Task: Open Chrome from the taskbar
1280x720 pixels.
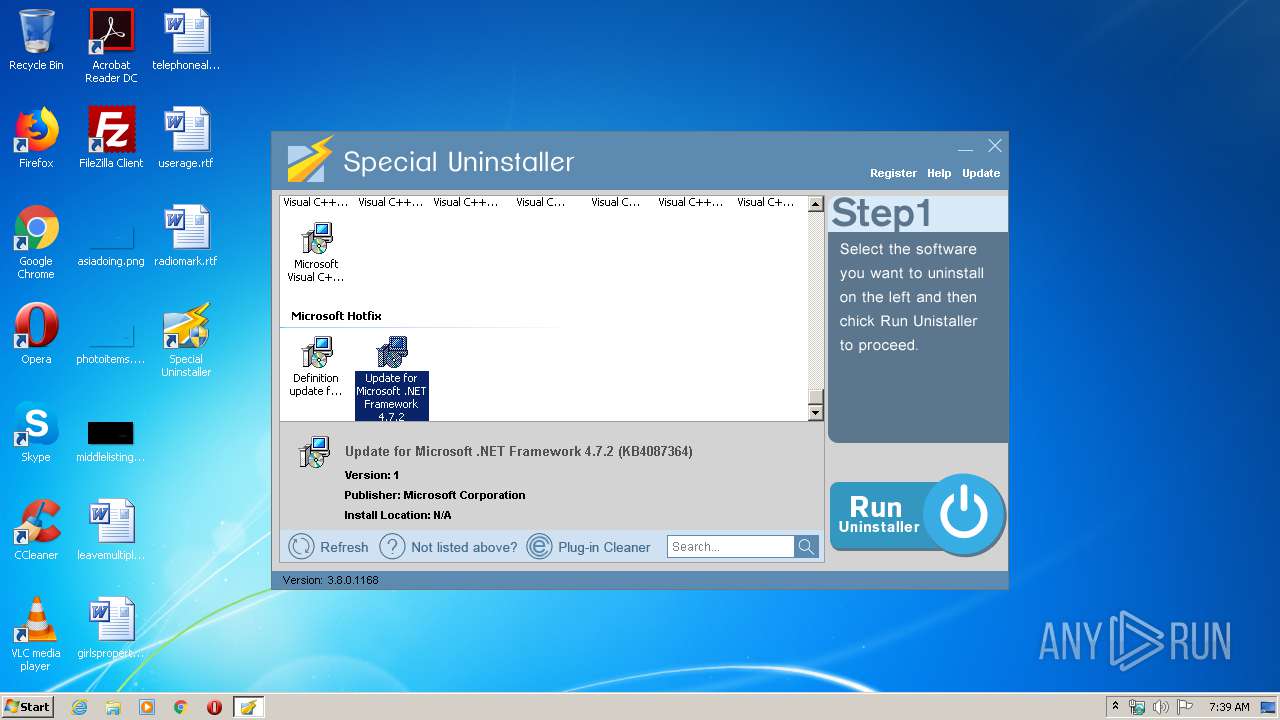Action: (x=181, y=707)
